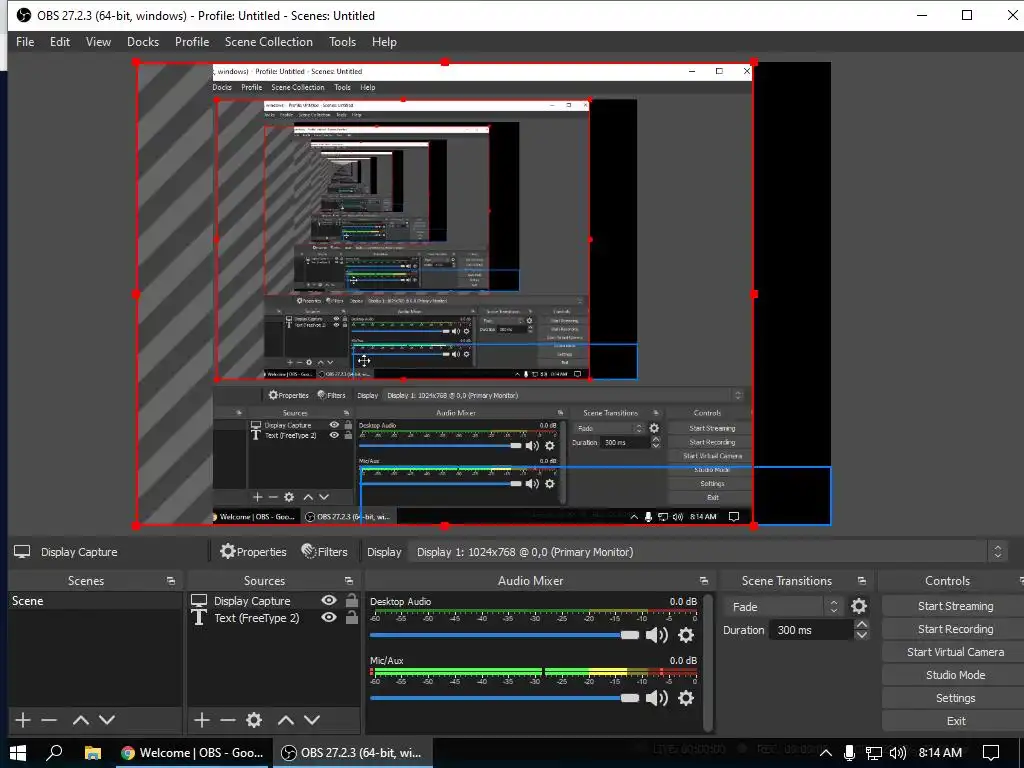Toggle the lock on the Text (FreeType 2) source
The width and height of the screenshot is (1024, 768).
tap(351, 617)
